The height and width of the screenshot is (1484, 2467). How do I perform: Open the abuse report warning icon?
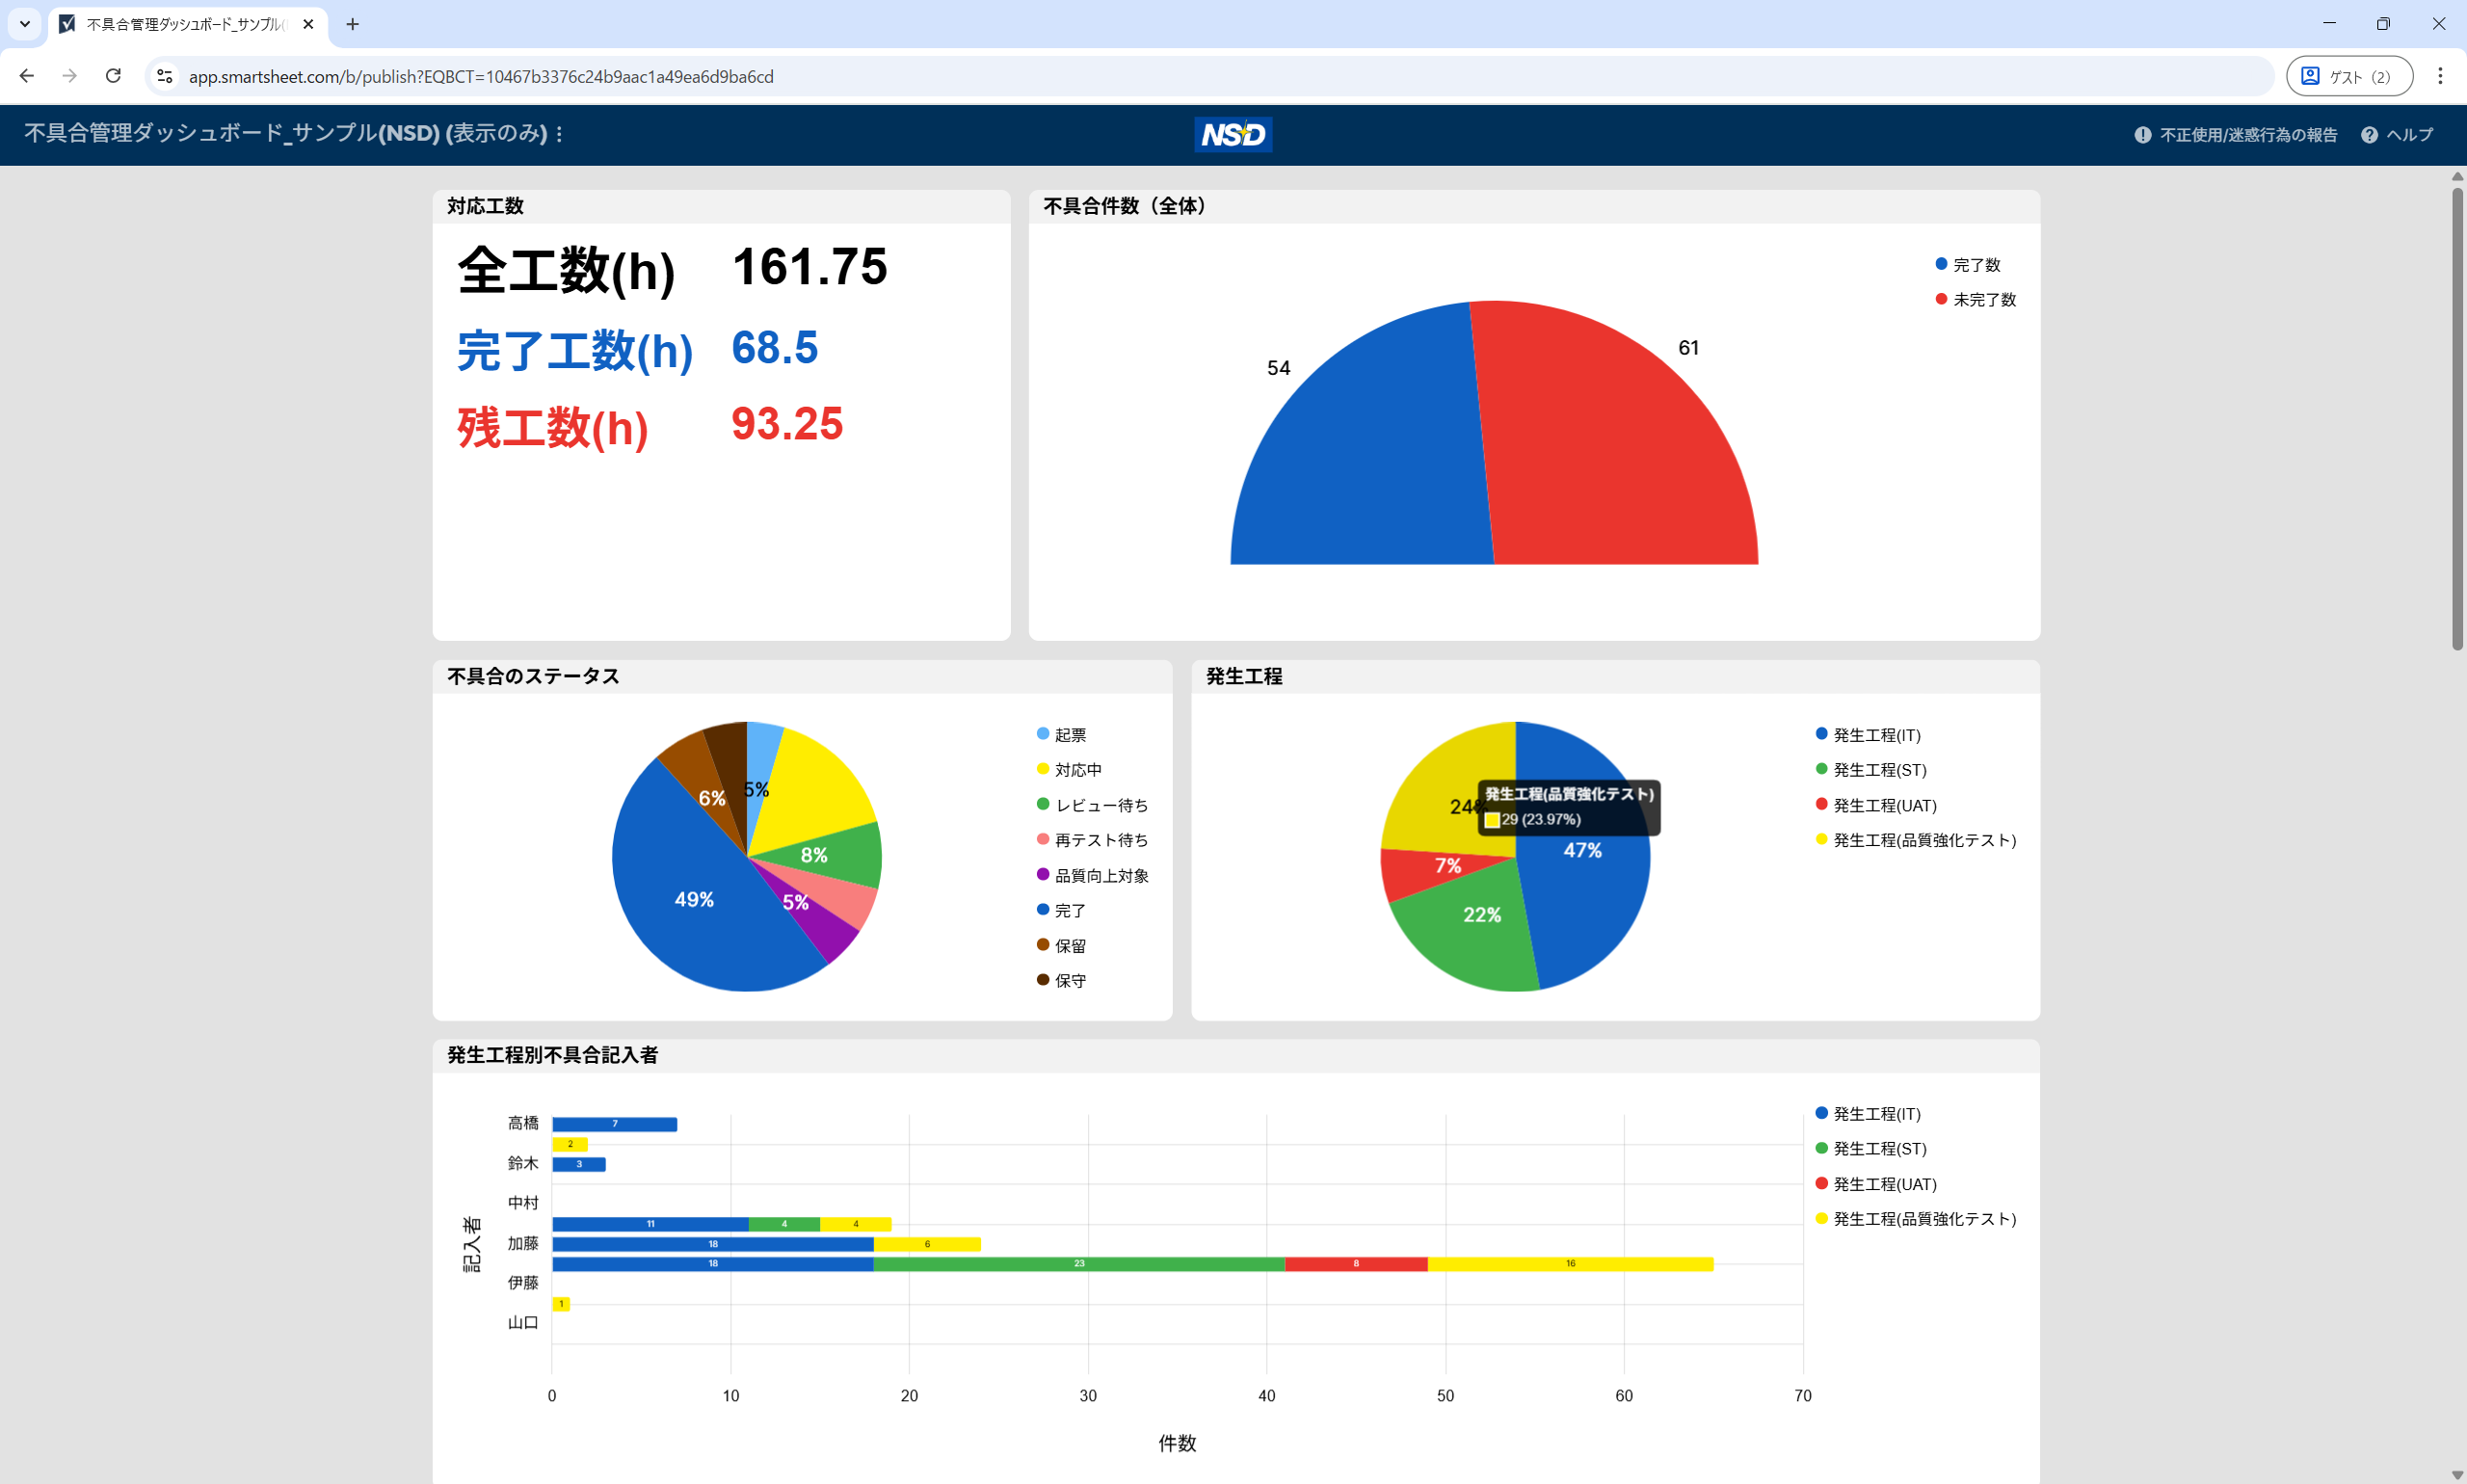pyautogui.click(x=2142, y=135)
